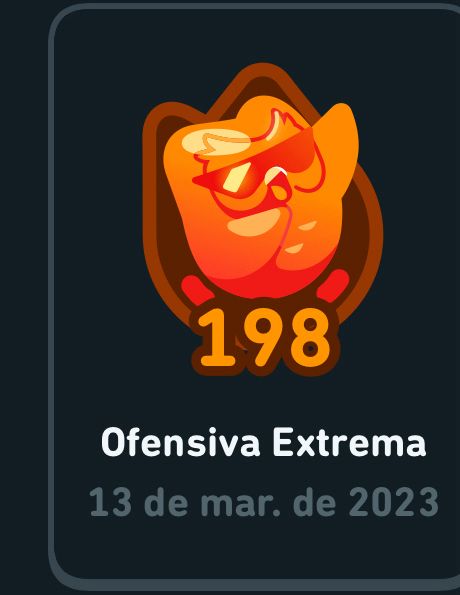Image resolution: width=460 pixels, height=595 pixels.
Task: Click the digit 8 in the streak counter
Action: 310,337
